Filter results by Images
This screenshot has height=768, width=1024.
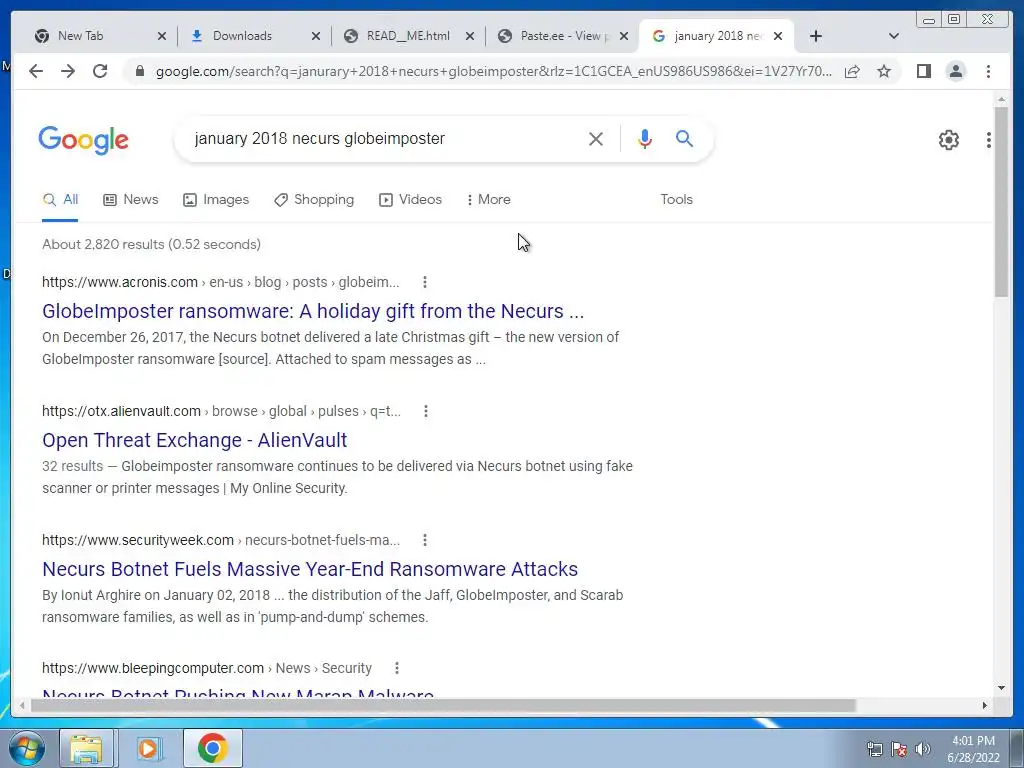point(216,200)
